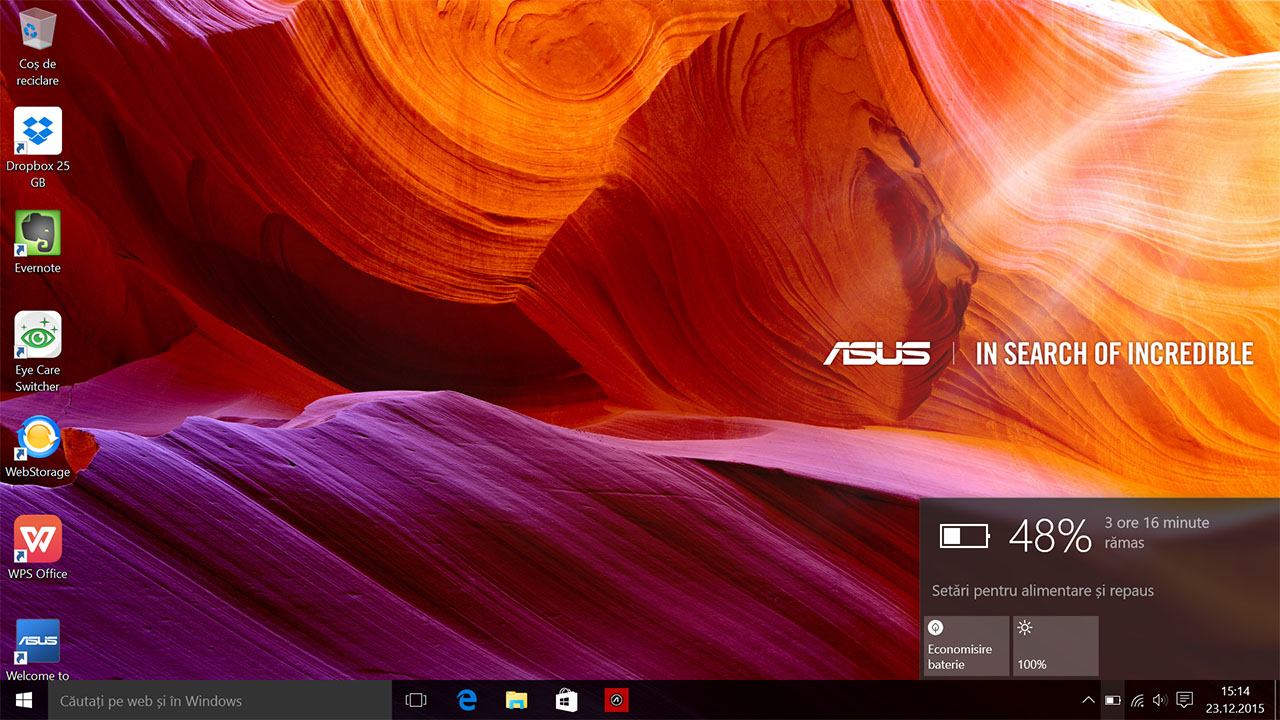Open the red pinned app on taskbar

(616, 700)
